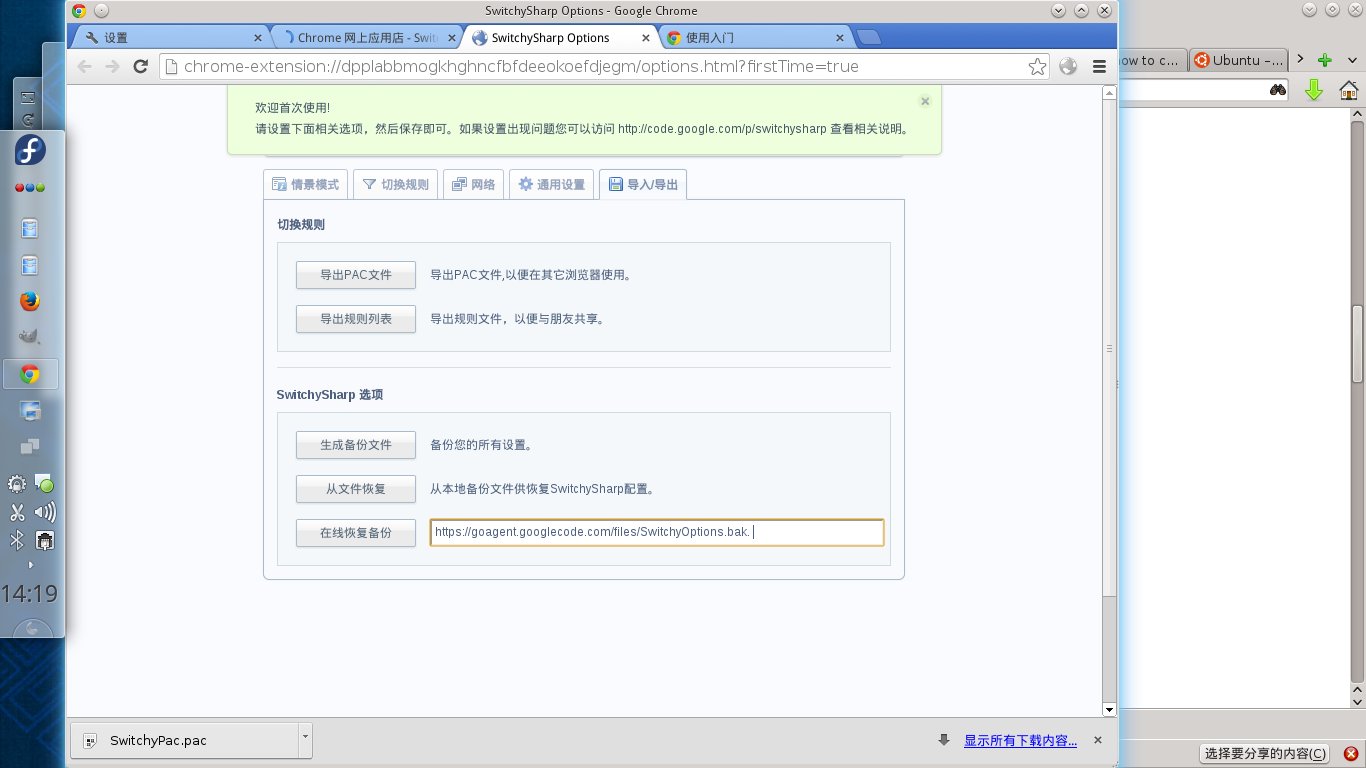Screen dimensions: 1366x768
Task: Click the download arrow icon beside 显示所有下载内容
Action: [x=944, y=741]
